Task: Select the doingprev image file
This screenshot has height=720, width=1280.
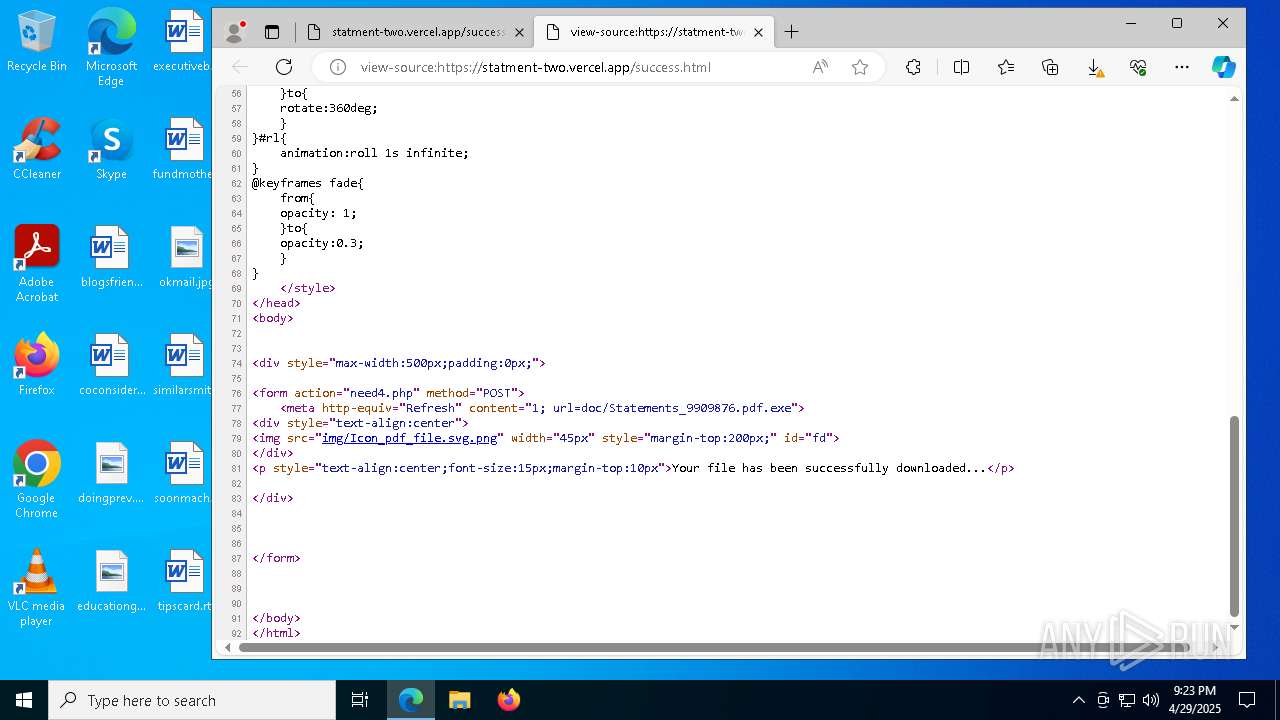Action: (x=111, y=474)
